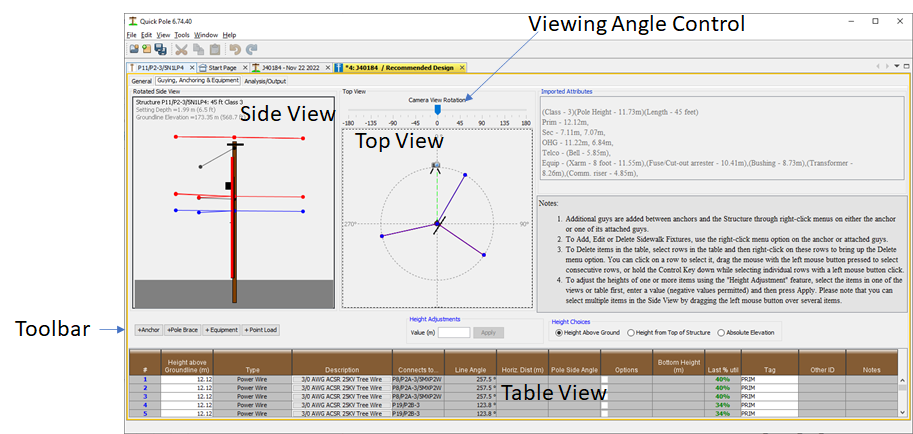Open the Description dropdown in row 5

point(342,414)
